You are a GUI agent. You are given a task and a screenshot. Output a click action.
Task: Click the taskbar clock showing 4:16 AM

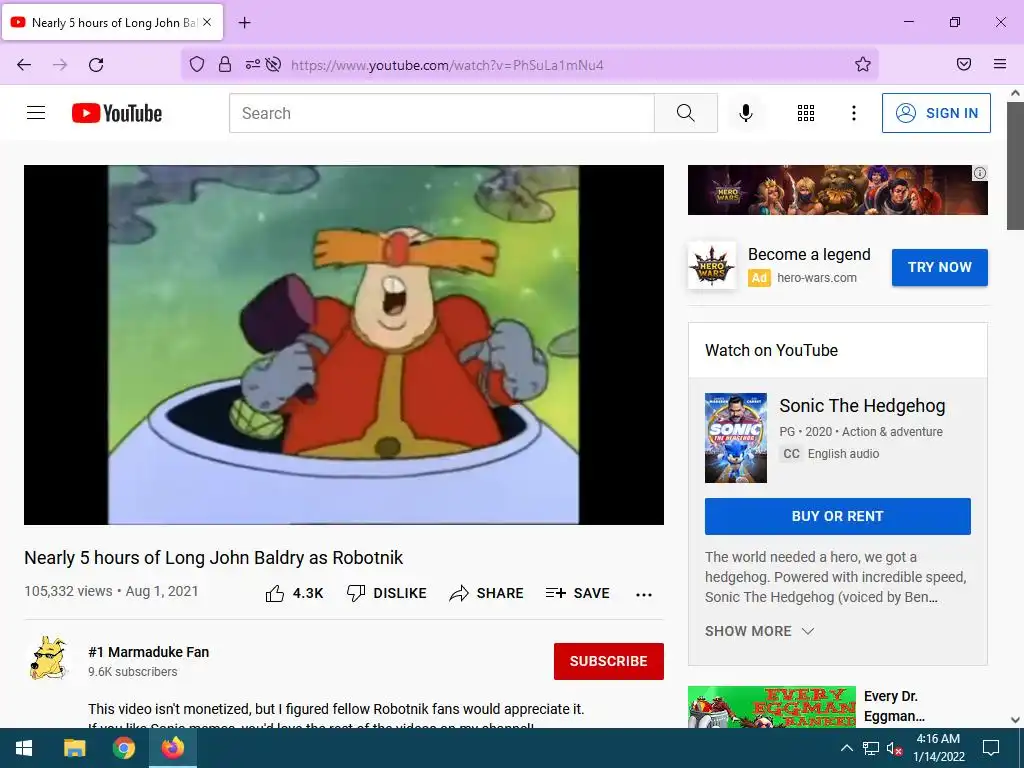coord(938,748)
